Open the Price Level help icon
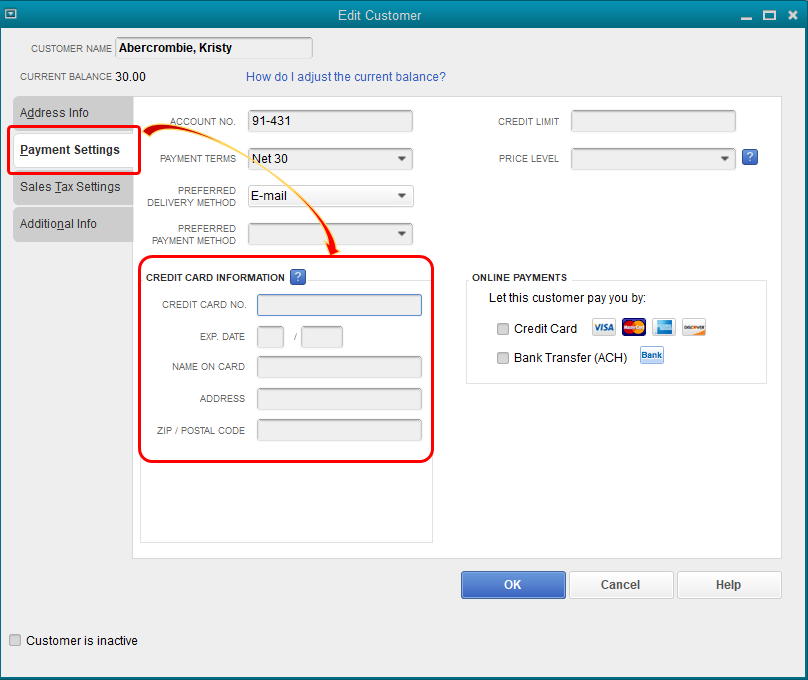Image resolution: width=808 pixels, height=680 pixels. (x=750, y=157)
